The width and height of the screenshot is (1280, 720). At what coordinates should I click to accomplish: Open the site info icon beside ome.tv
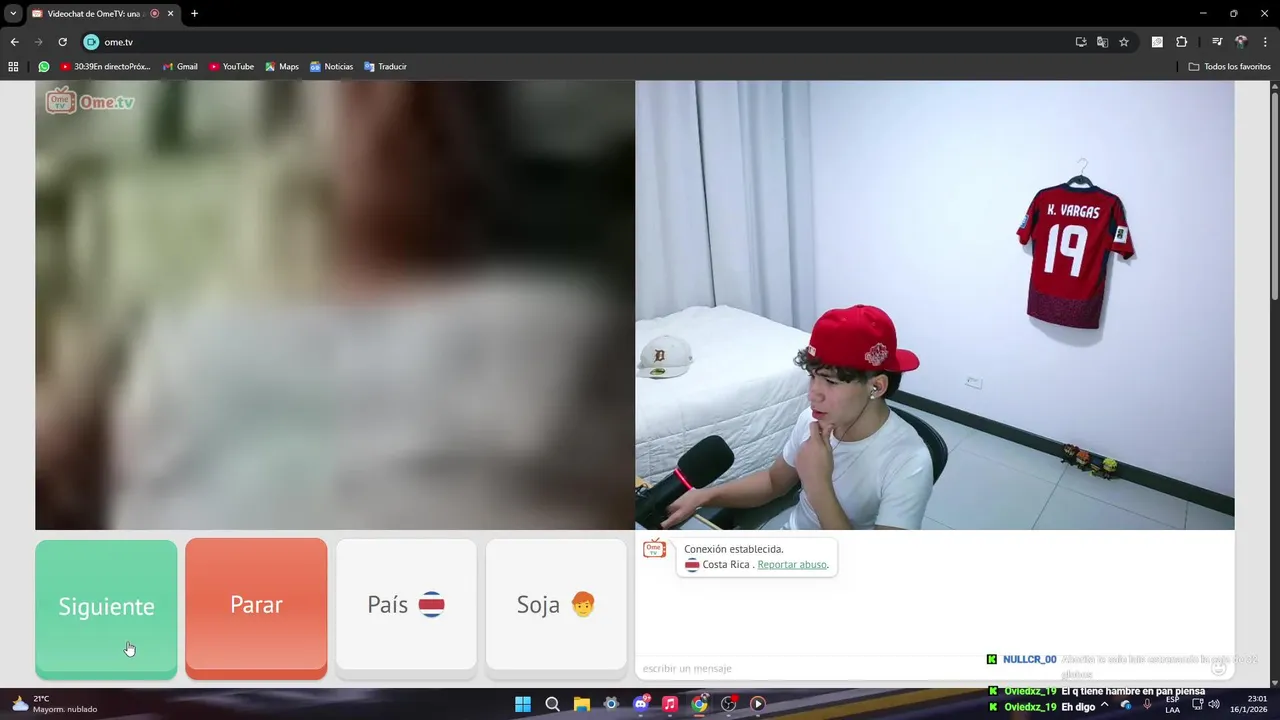coord(91,42)
